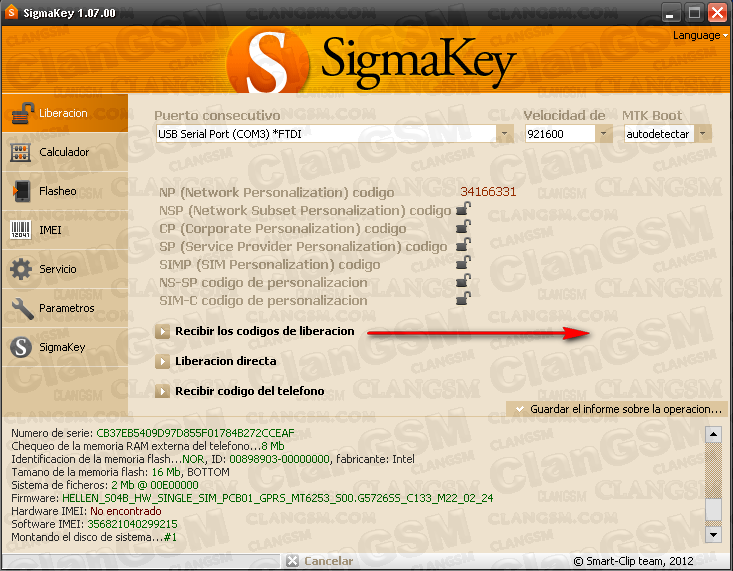Click Recibir los codigos de liberacion

pyautogui.click(x=265, y=331)
